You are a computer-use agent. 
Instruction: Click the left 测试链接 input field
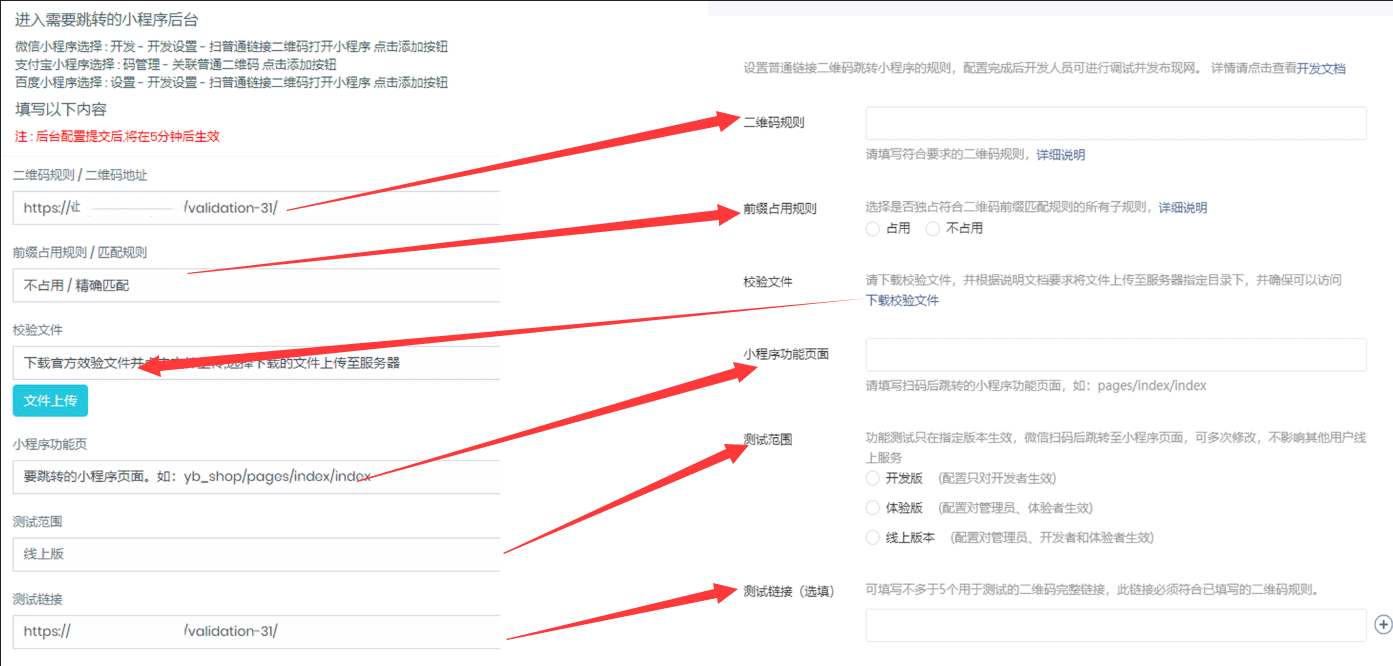pyautogui.click(x=256, y=631)
